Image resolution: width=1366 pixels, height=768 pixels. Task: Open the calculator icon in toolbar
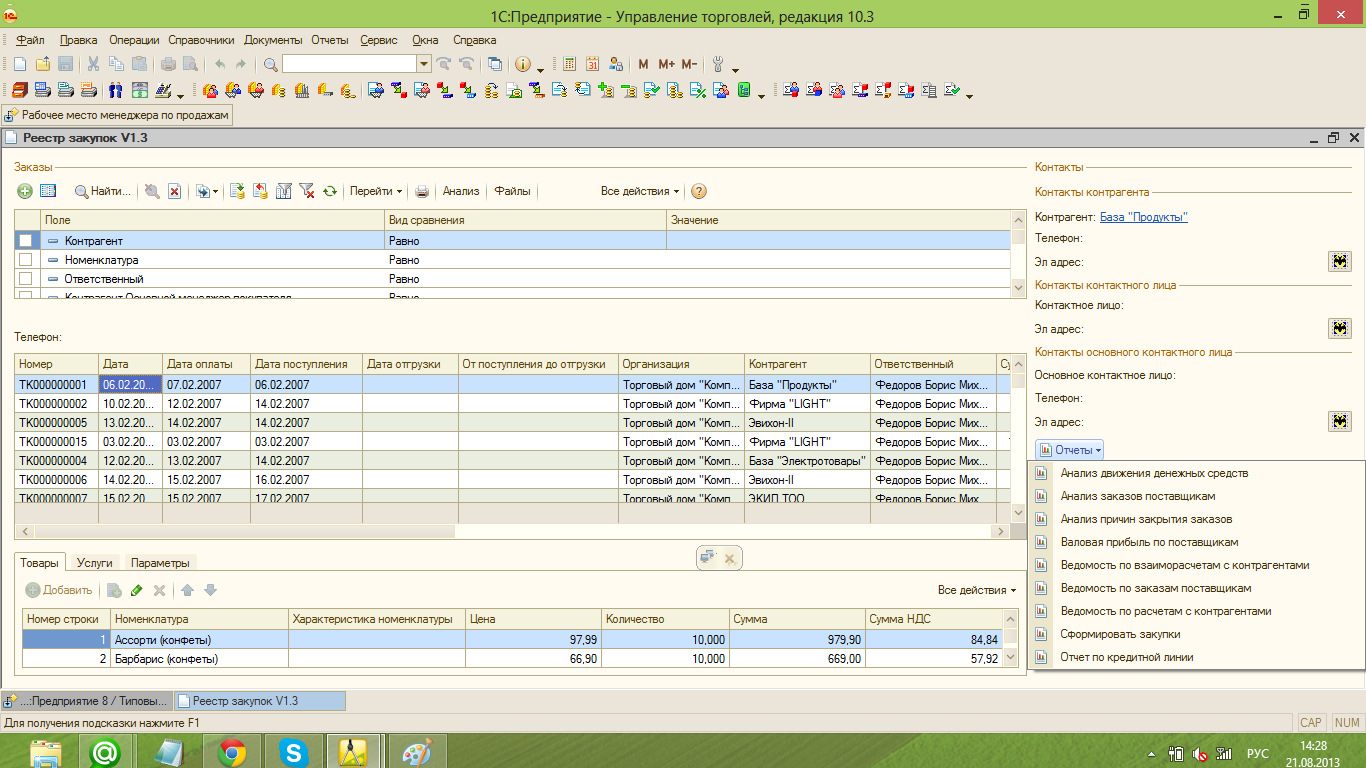pos(570,64)
